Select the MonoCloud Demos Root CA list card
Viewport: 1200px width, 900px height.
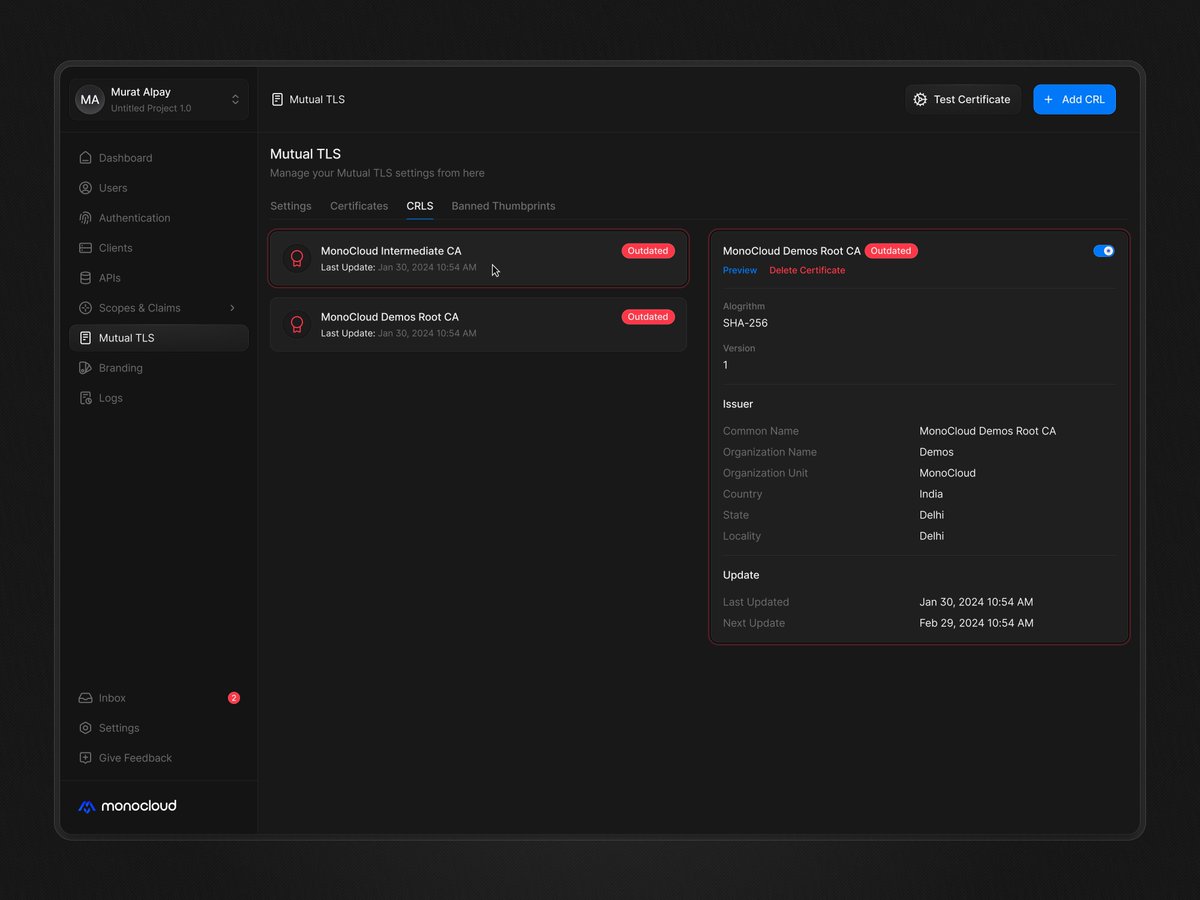click(x=478, y=324)
